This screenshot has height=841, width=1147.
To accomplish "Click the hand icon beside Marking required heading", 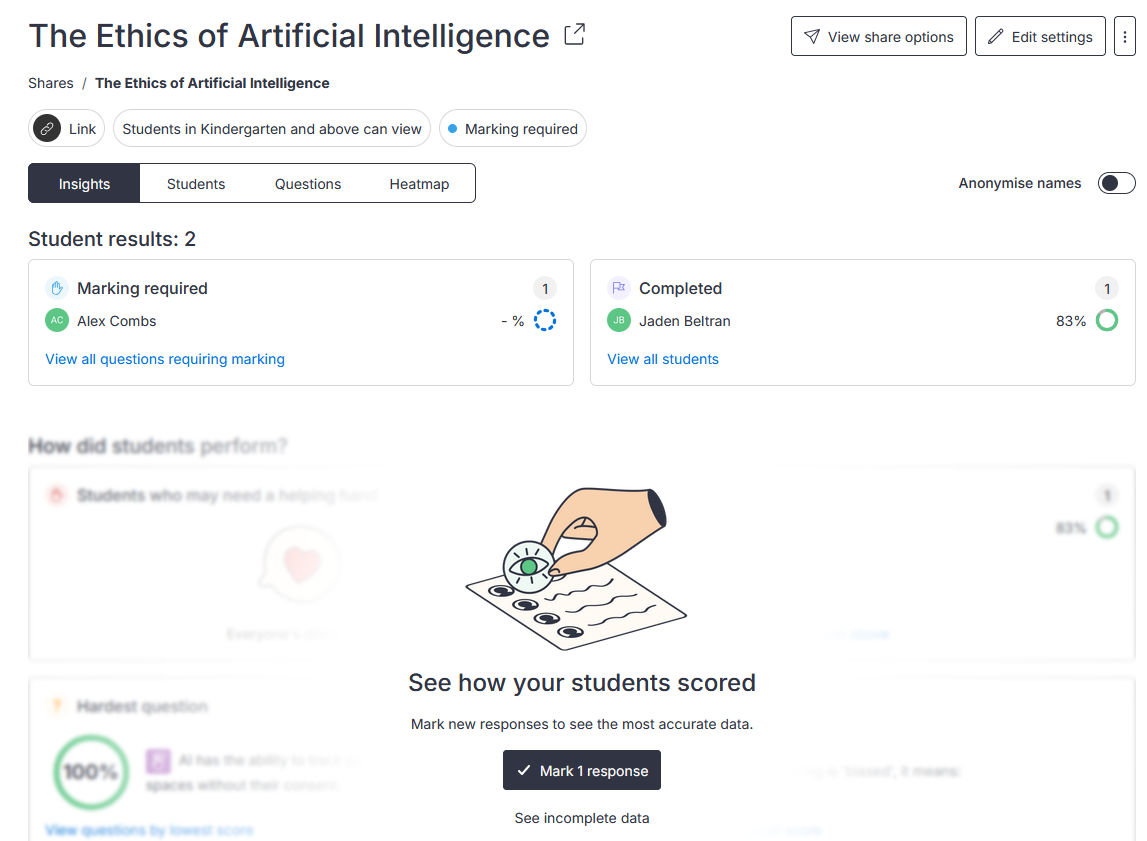I will (57, 288).
